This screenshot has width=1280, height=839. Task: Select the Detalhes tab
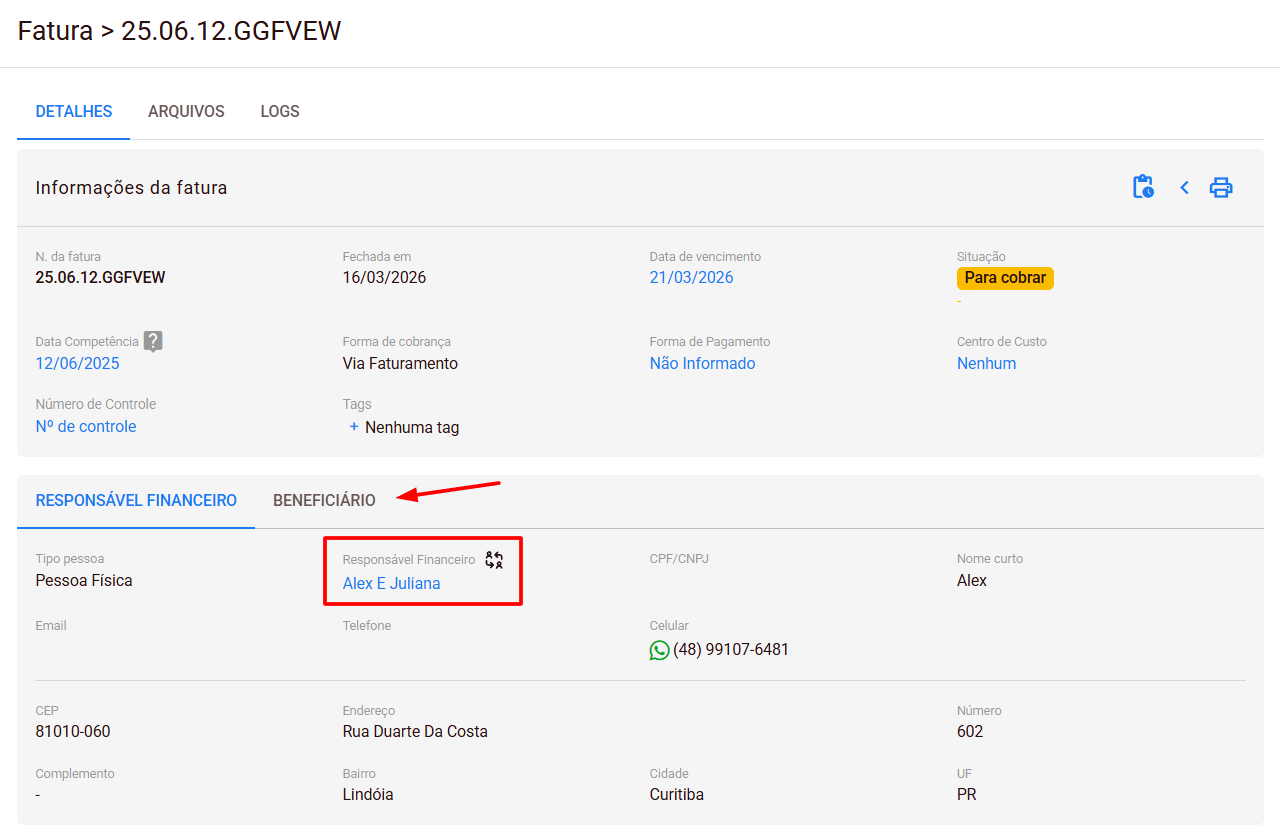[74, 111]
